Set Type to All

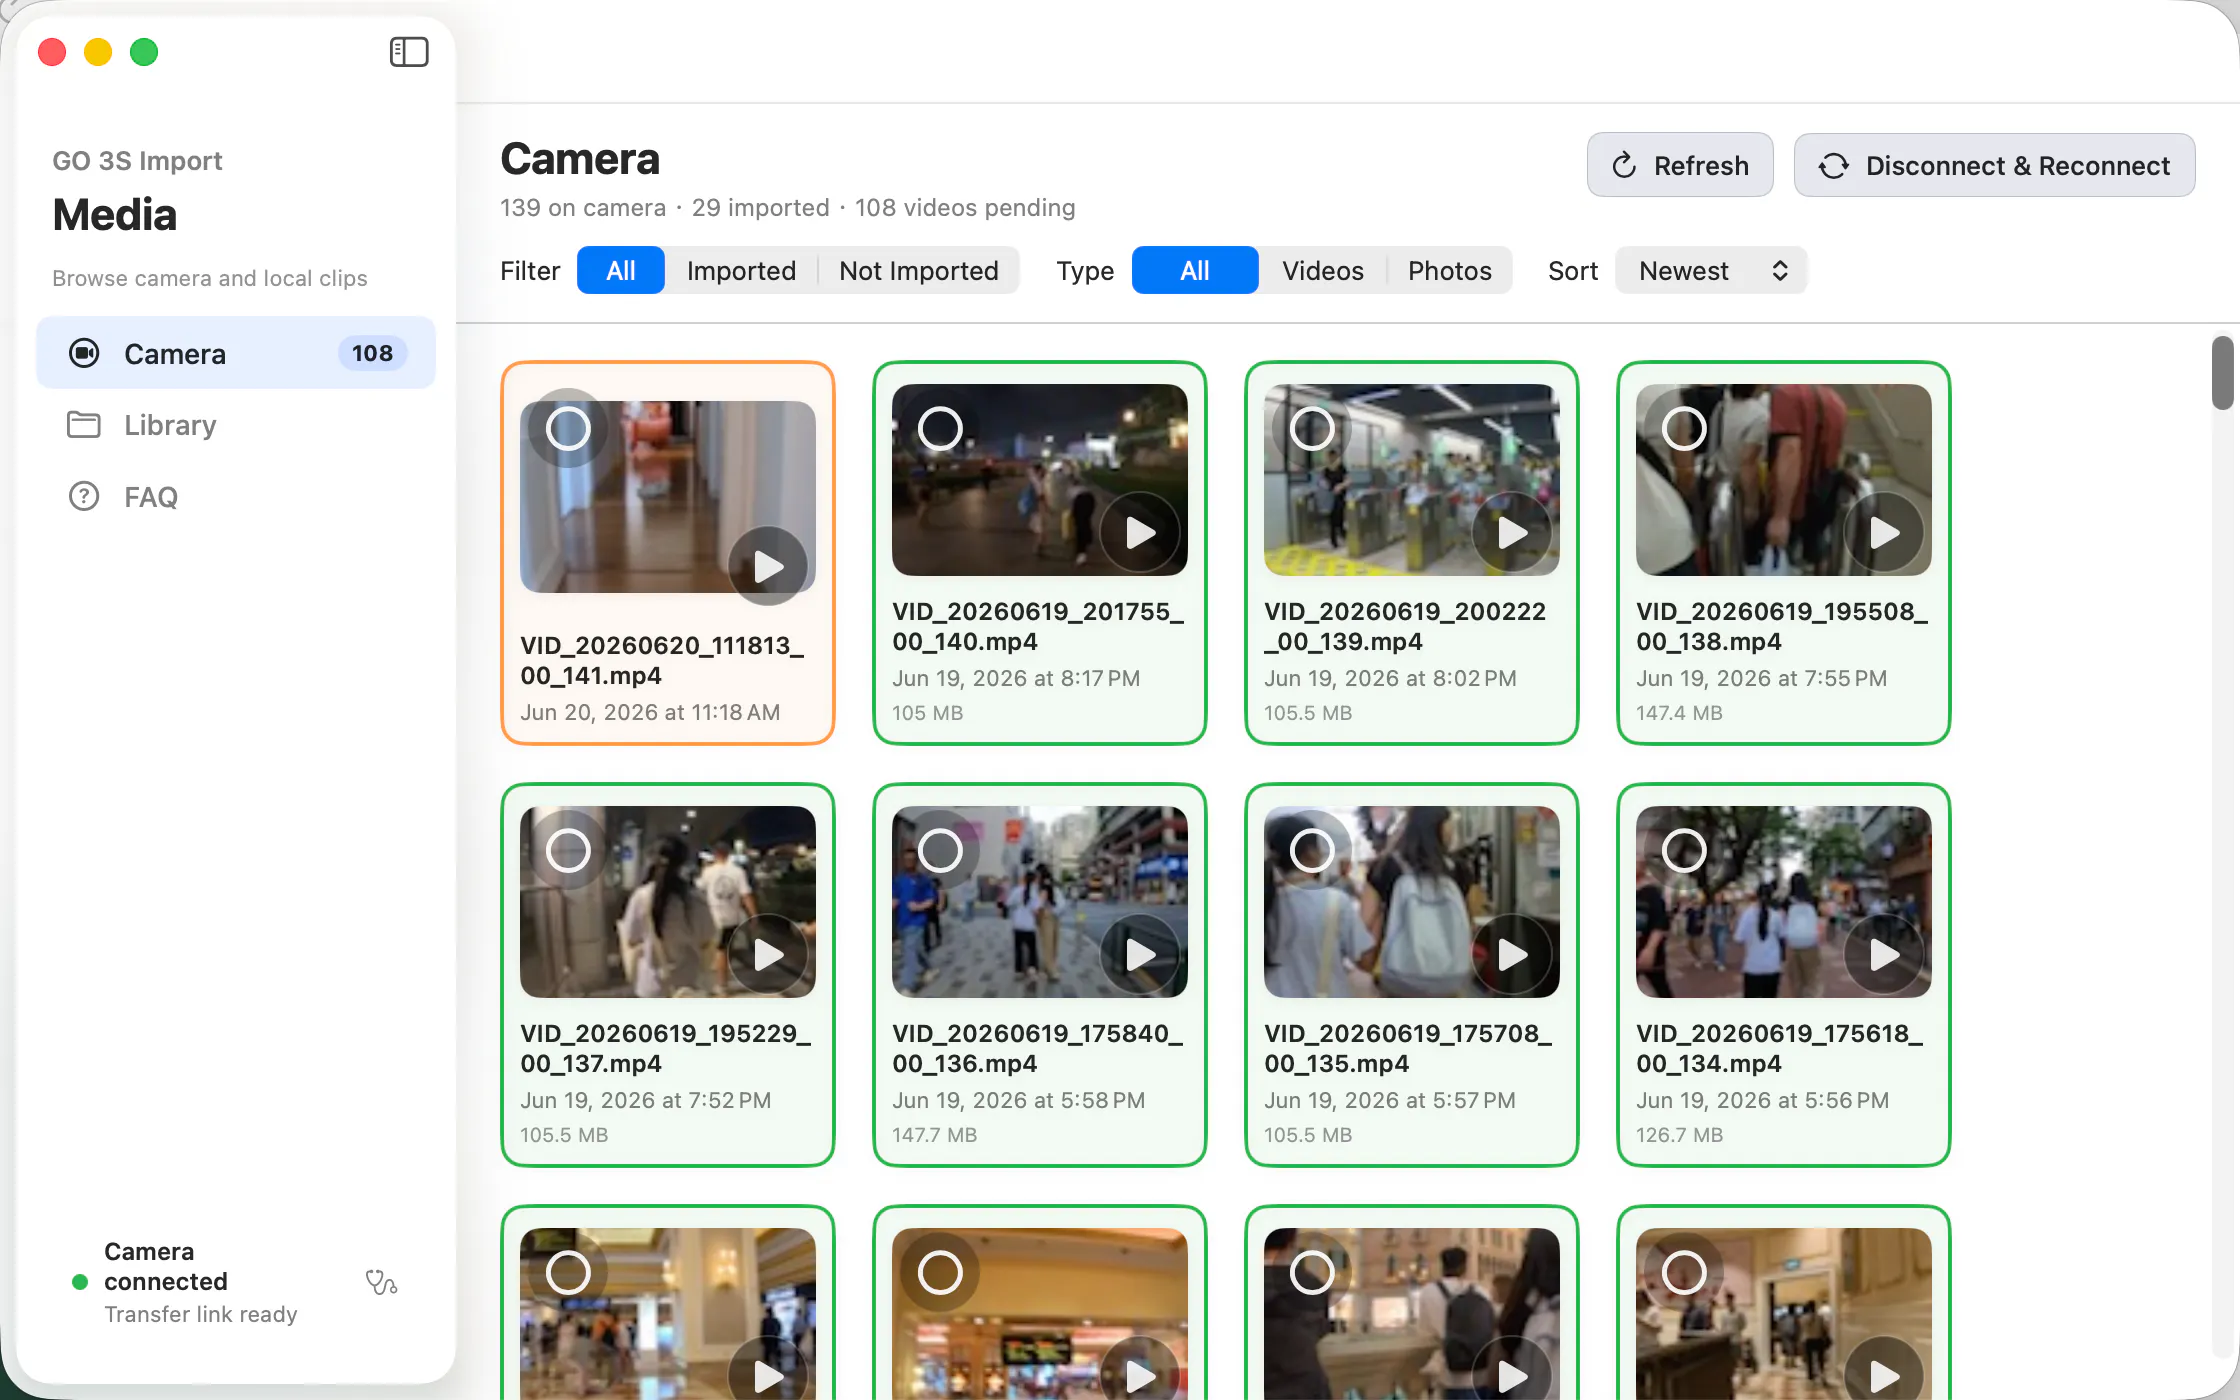click(x=1195, y=271)
